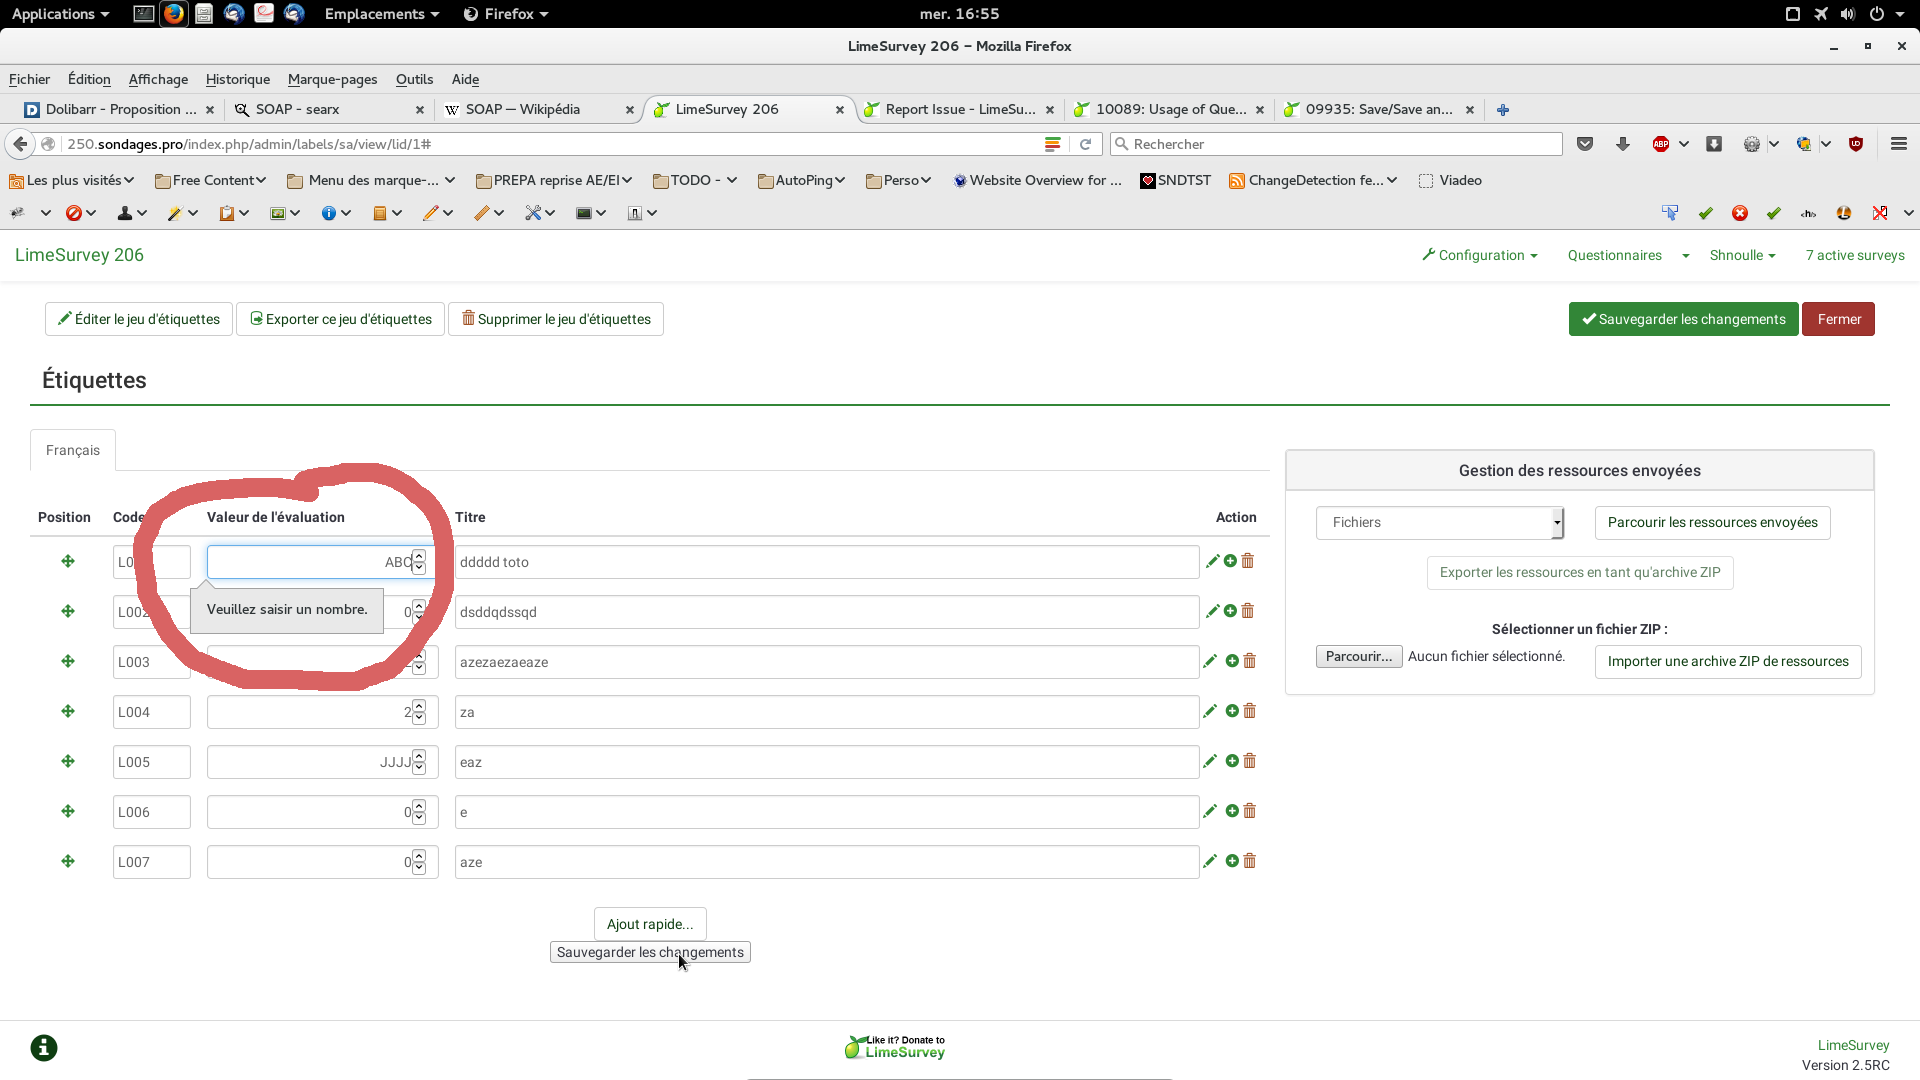Open the editor pencil for 'eaz' label
The width and height of the screenshot is (1920, 1080).
point(1210,761)
